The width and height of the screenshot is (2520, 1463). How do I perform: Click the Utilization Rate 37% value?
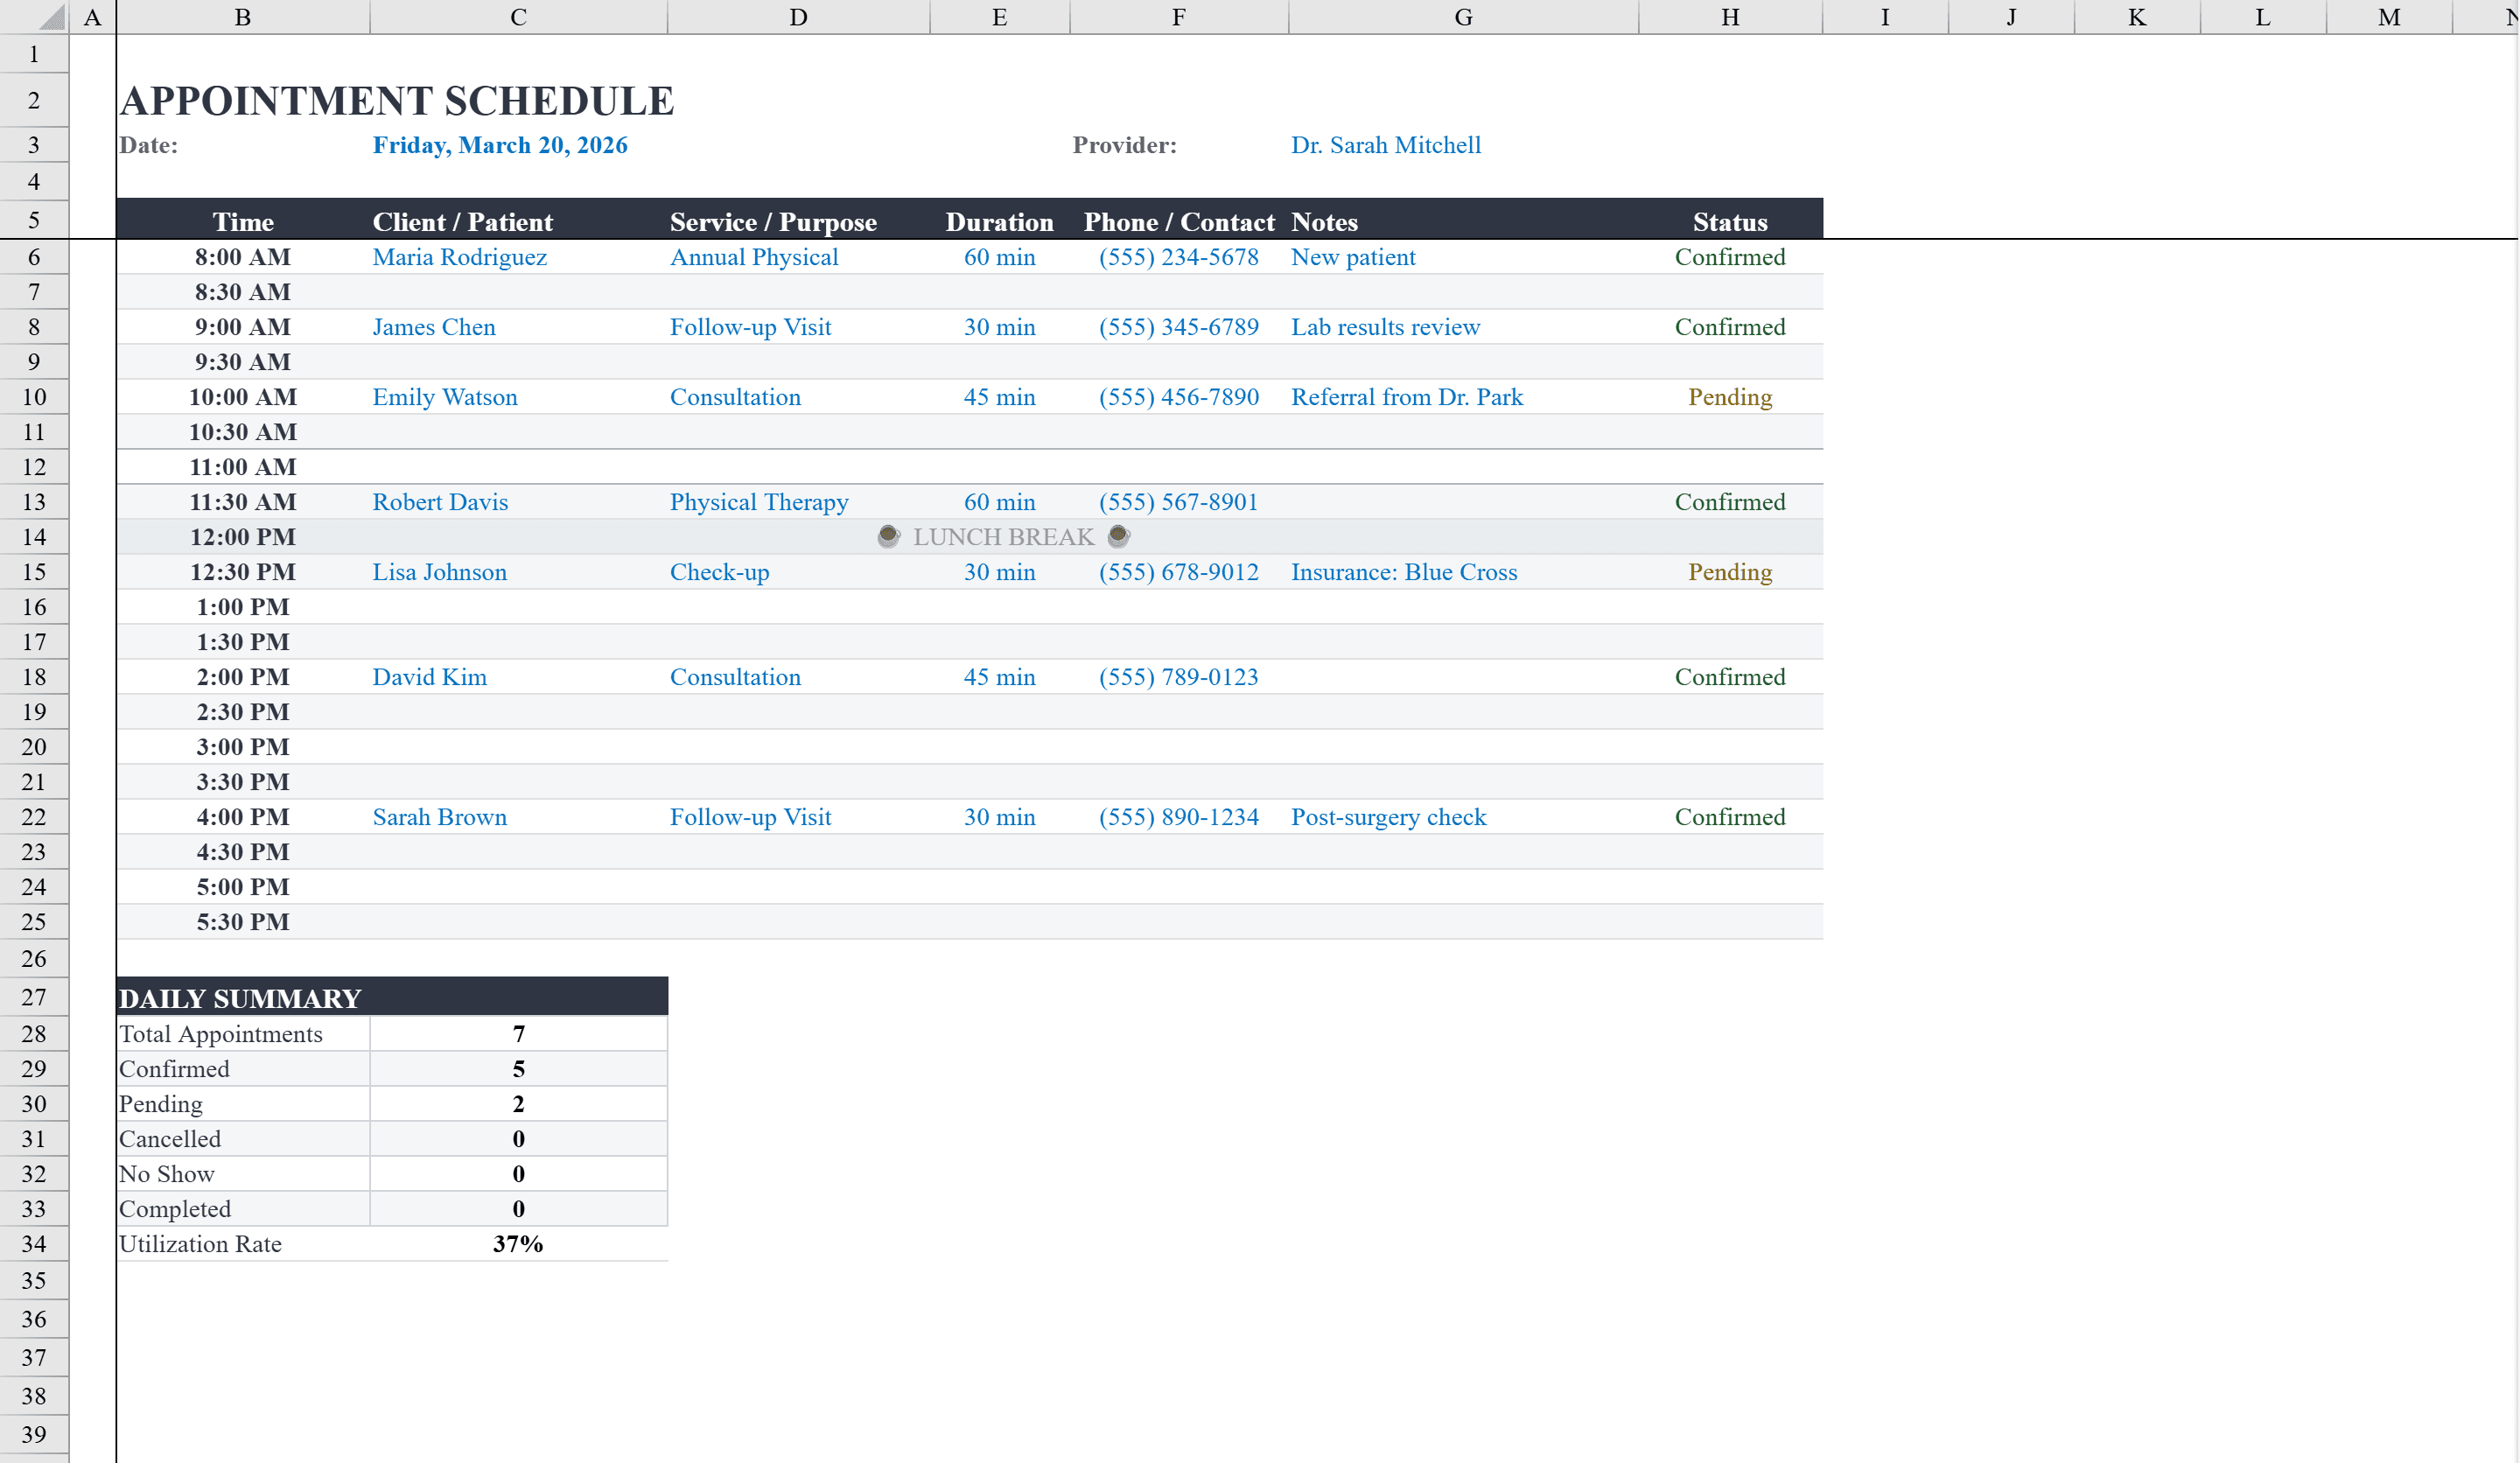tap(517, 1243)
